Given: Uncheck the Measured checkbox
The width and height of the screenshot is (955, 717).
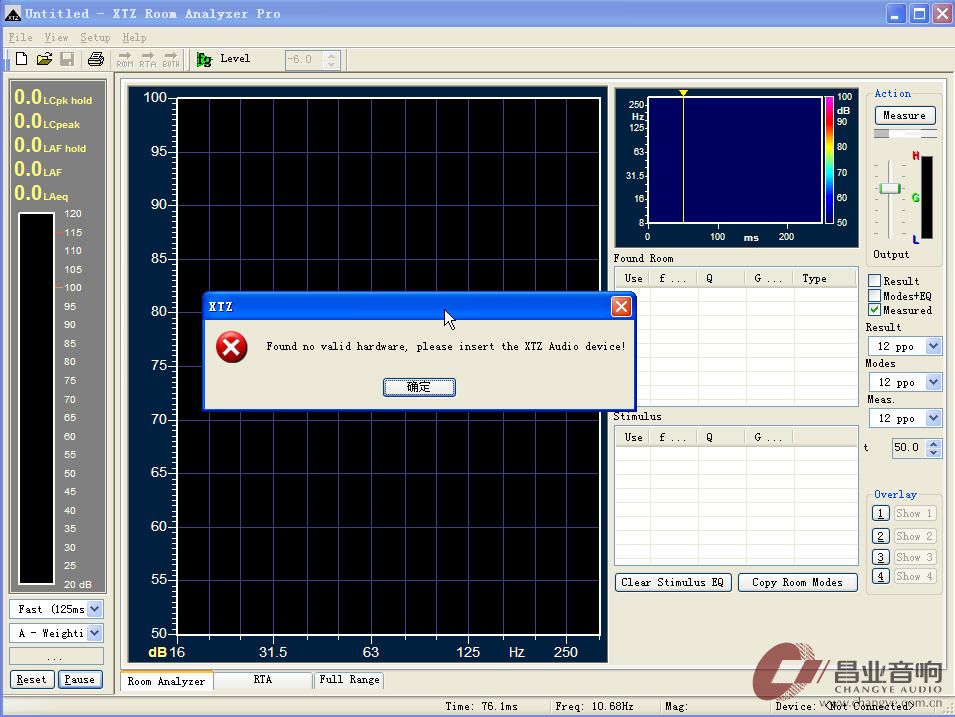Looking at the screenshot, I should click(875, 309).
